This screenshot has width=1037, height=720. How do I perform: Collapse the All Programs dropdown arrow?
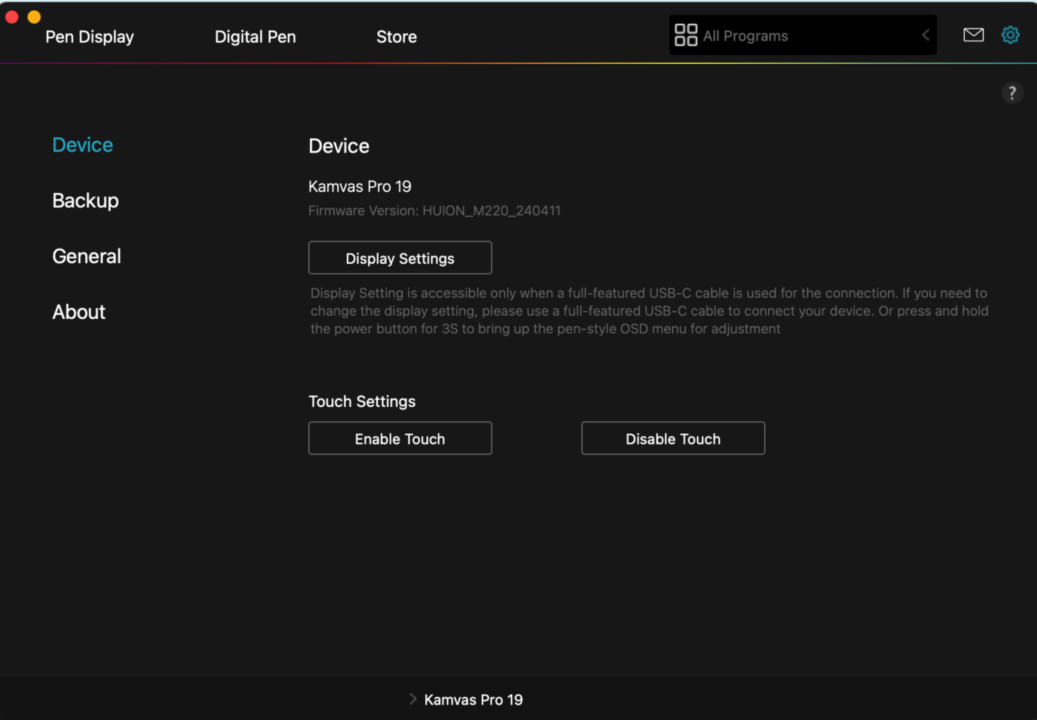click(925, 35)
